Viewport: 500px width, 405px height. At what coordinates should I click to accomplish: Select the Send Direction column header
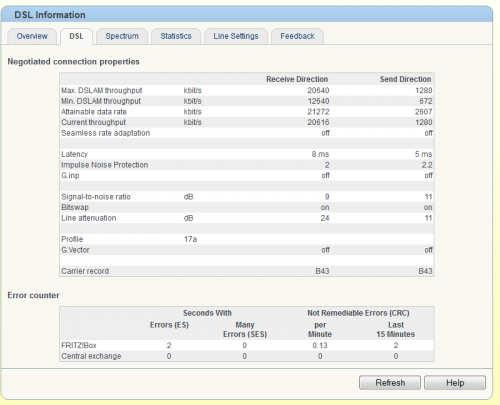(405, 79)
